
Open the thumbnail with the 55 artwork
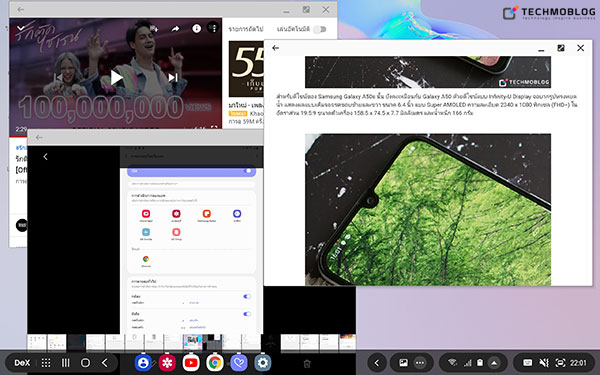click(x=246, y=69)
